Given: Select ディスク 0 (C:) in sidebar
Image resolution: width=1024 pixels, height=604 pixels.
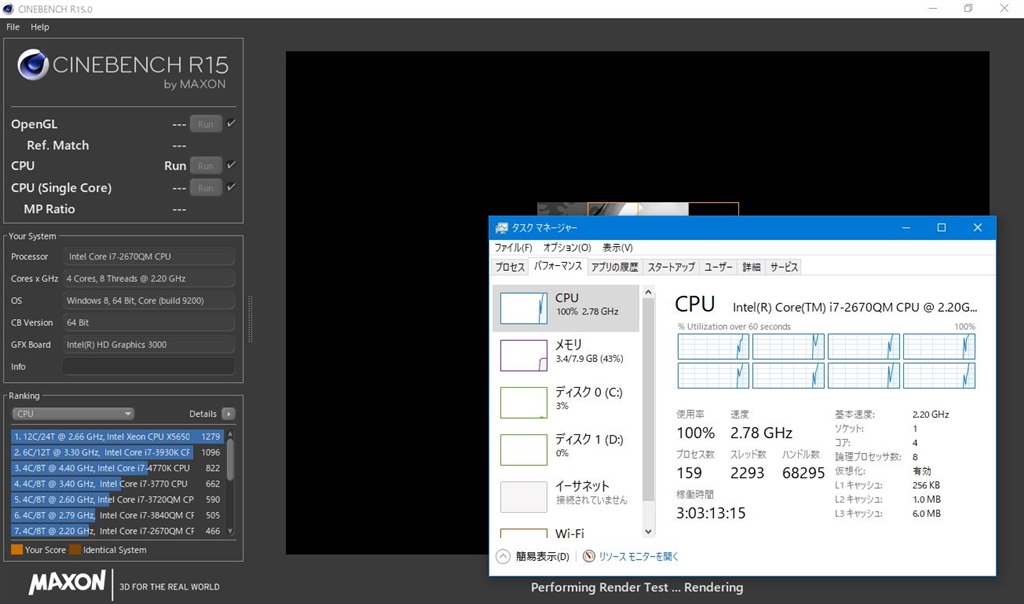Looking at the screenshot, I should (566, 402).
